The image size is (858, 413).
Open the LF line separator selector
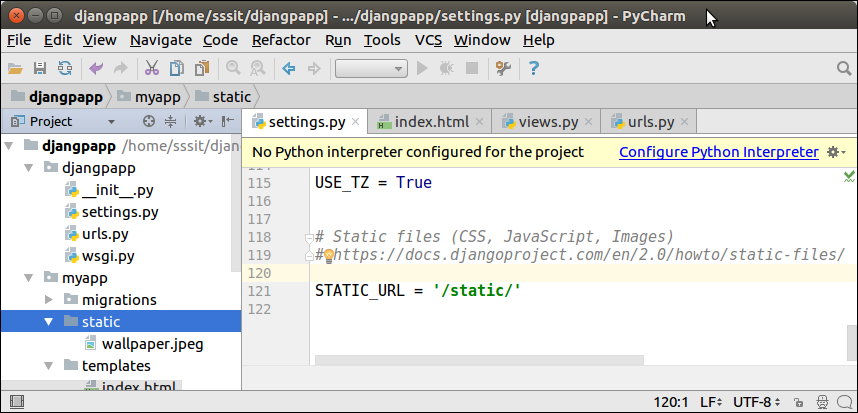point(709,403)
